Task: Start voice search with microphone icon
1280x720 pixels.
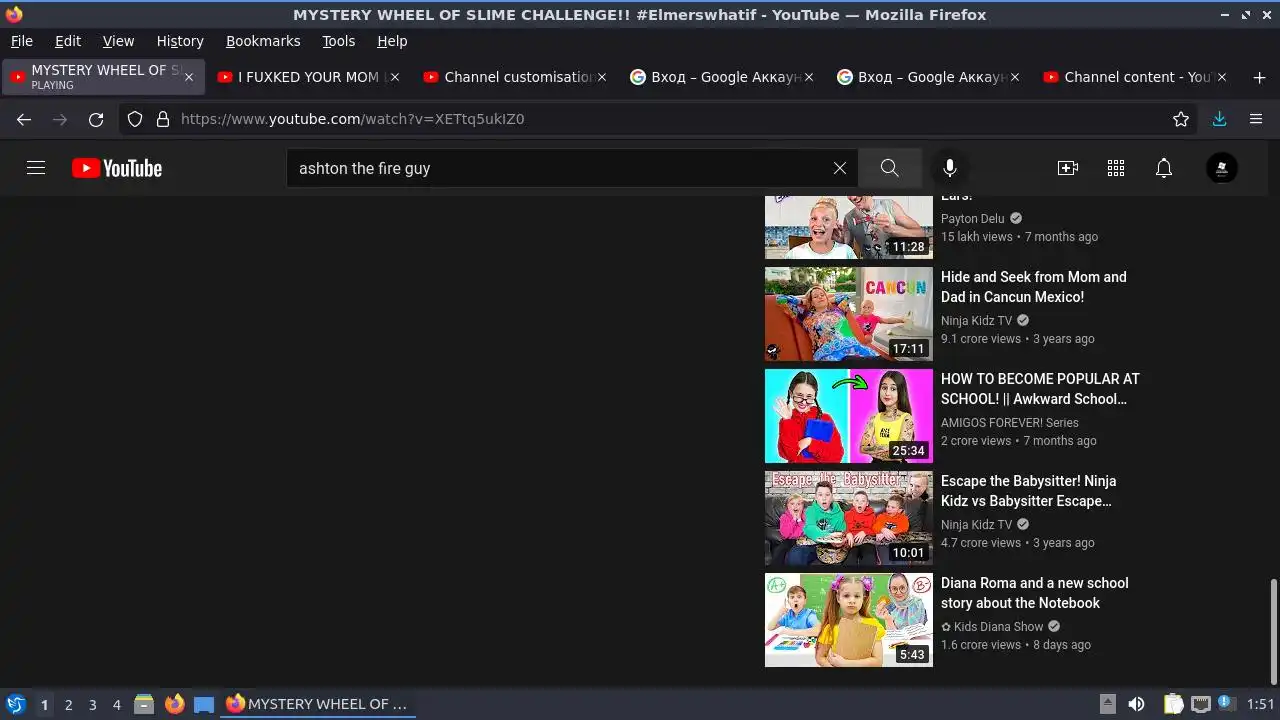Action: point(950,168)
